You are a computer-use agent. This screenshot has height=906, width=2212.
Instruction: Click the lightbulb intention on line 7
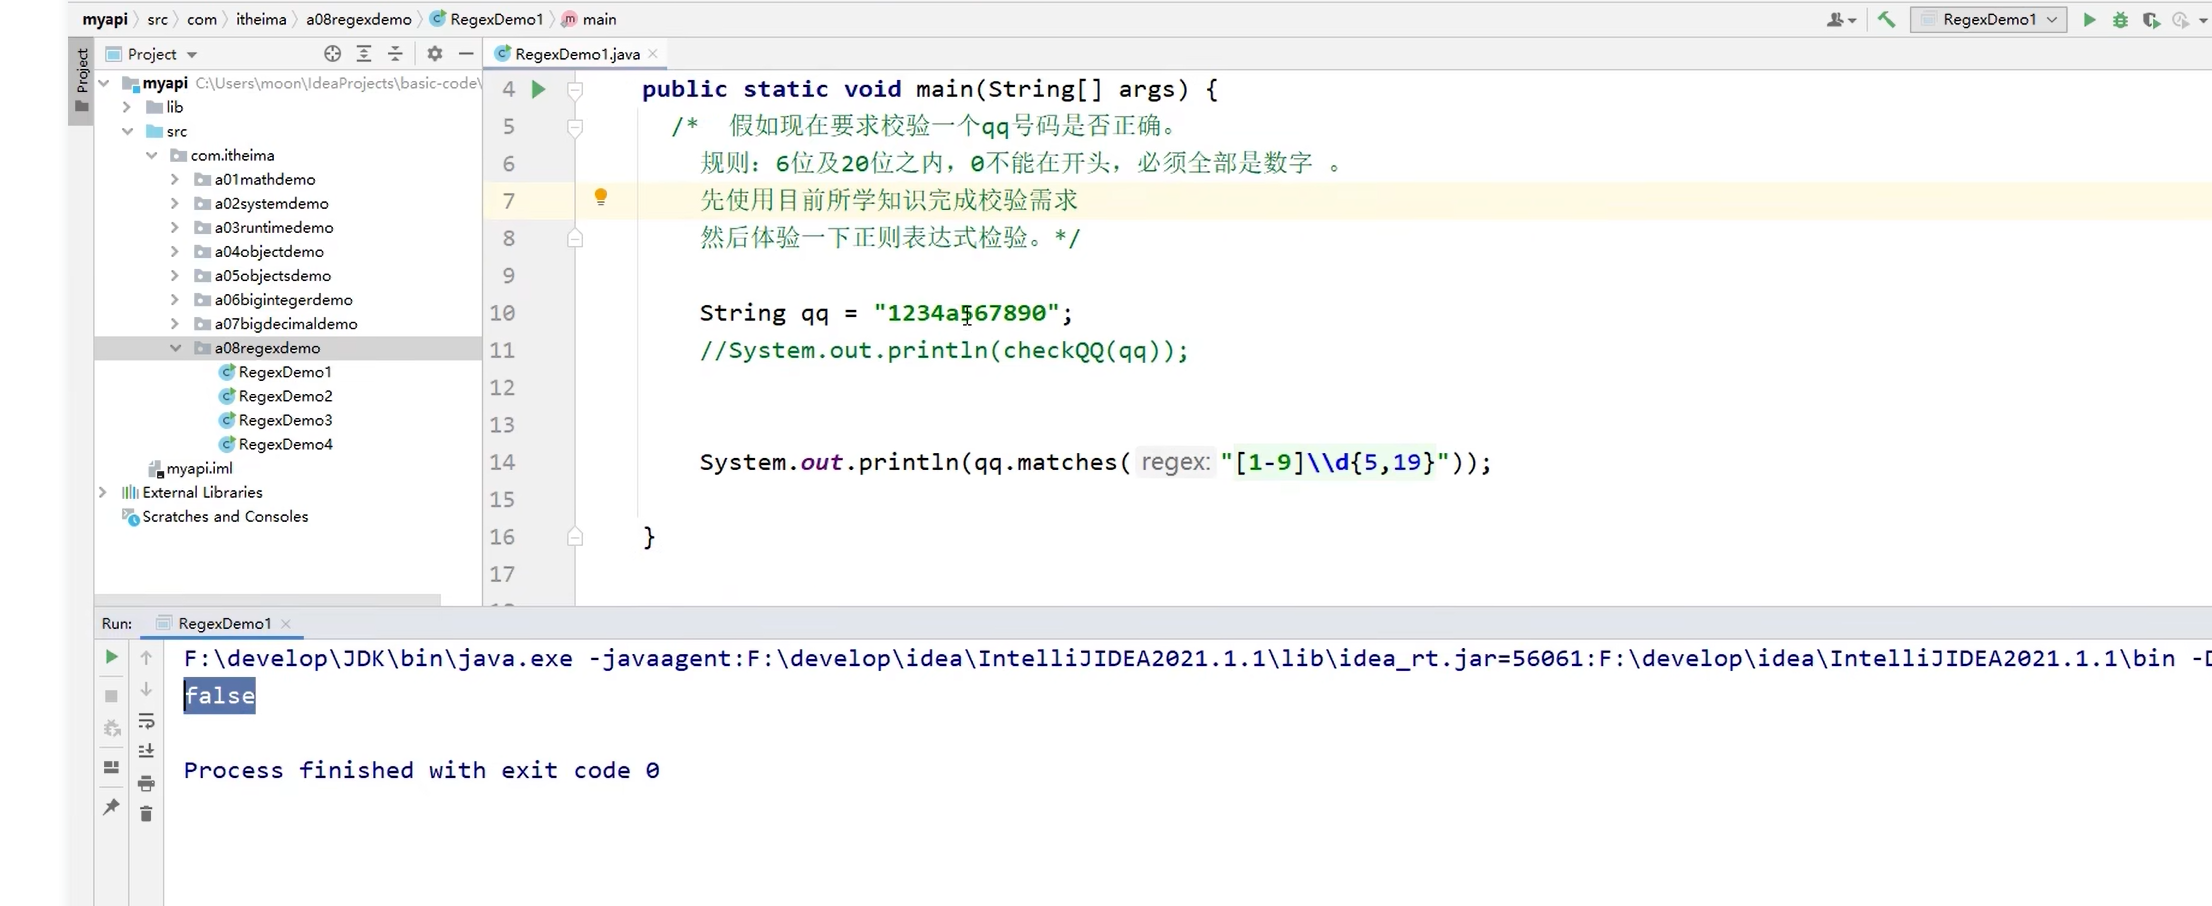600,198
